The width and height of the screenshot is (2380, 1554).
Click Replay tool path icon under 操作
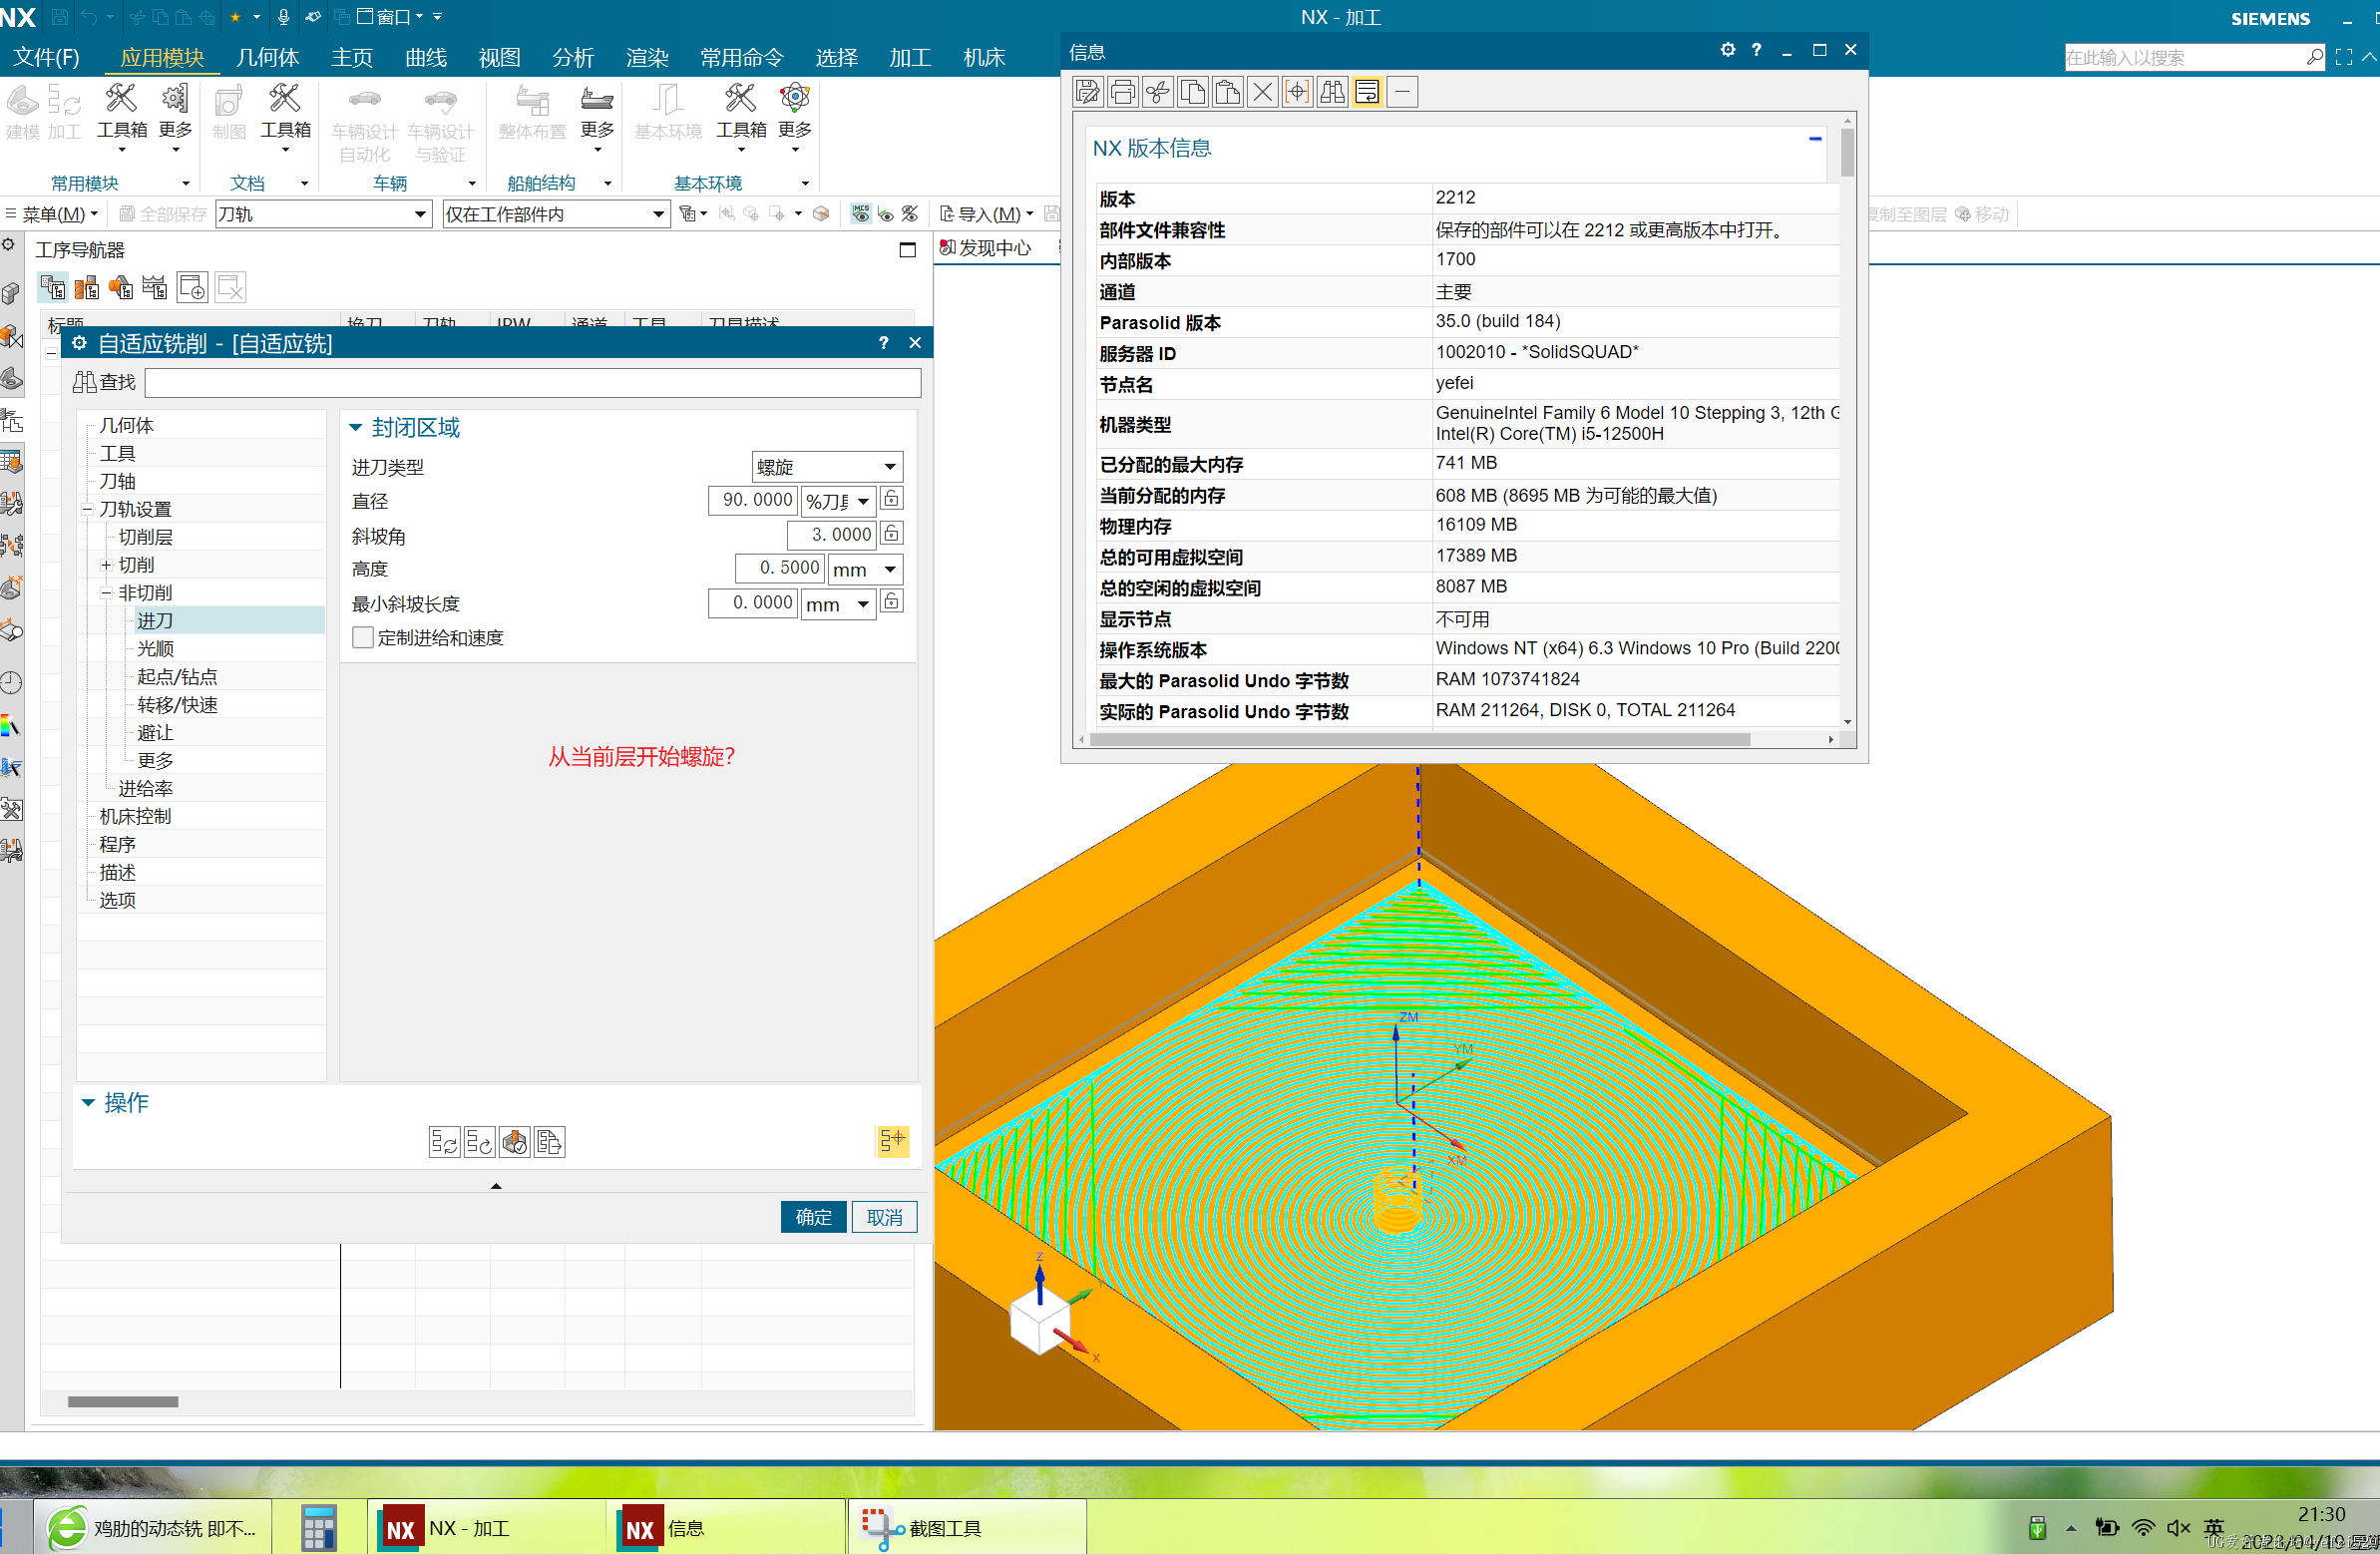[x=479, y=1141]
